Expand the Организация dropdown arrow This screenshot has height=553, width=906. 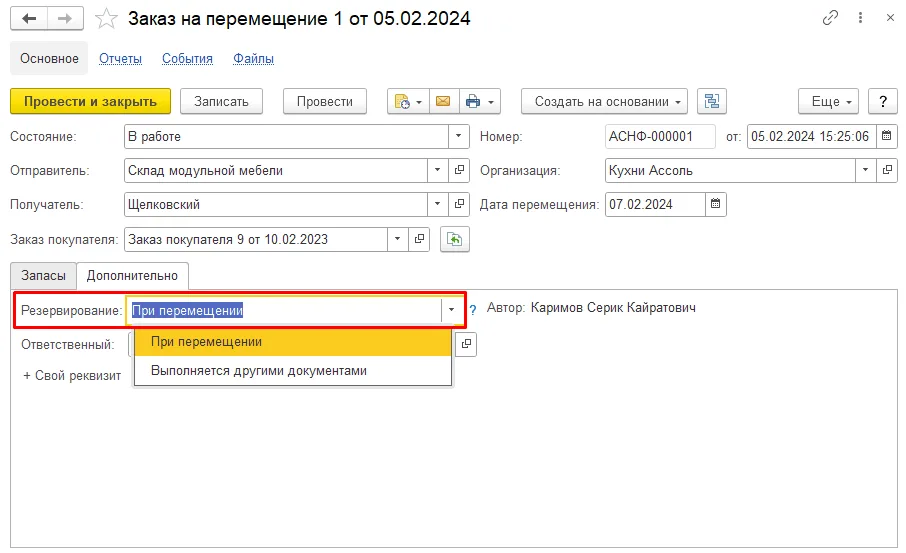point(865,170)
